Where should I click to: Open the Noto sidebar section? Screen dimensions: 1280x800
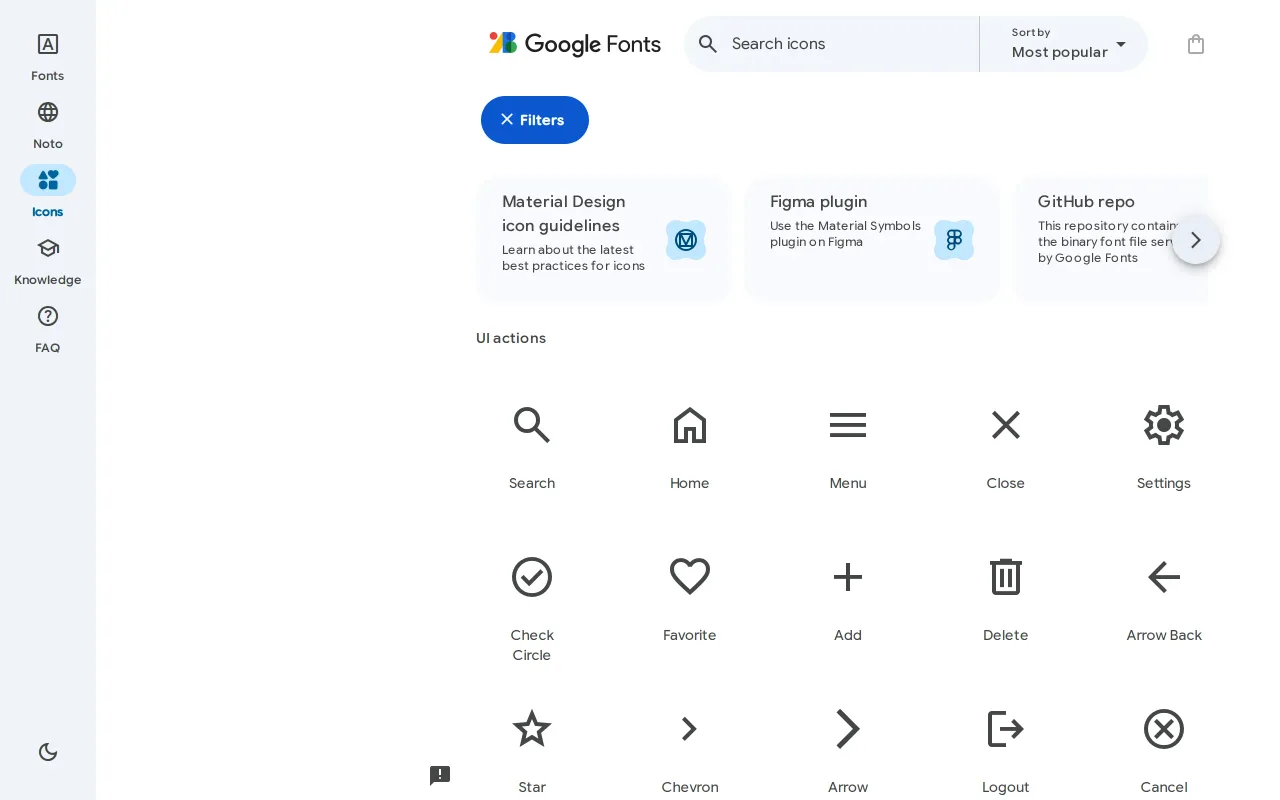(x=48, y=126)
